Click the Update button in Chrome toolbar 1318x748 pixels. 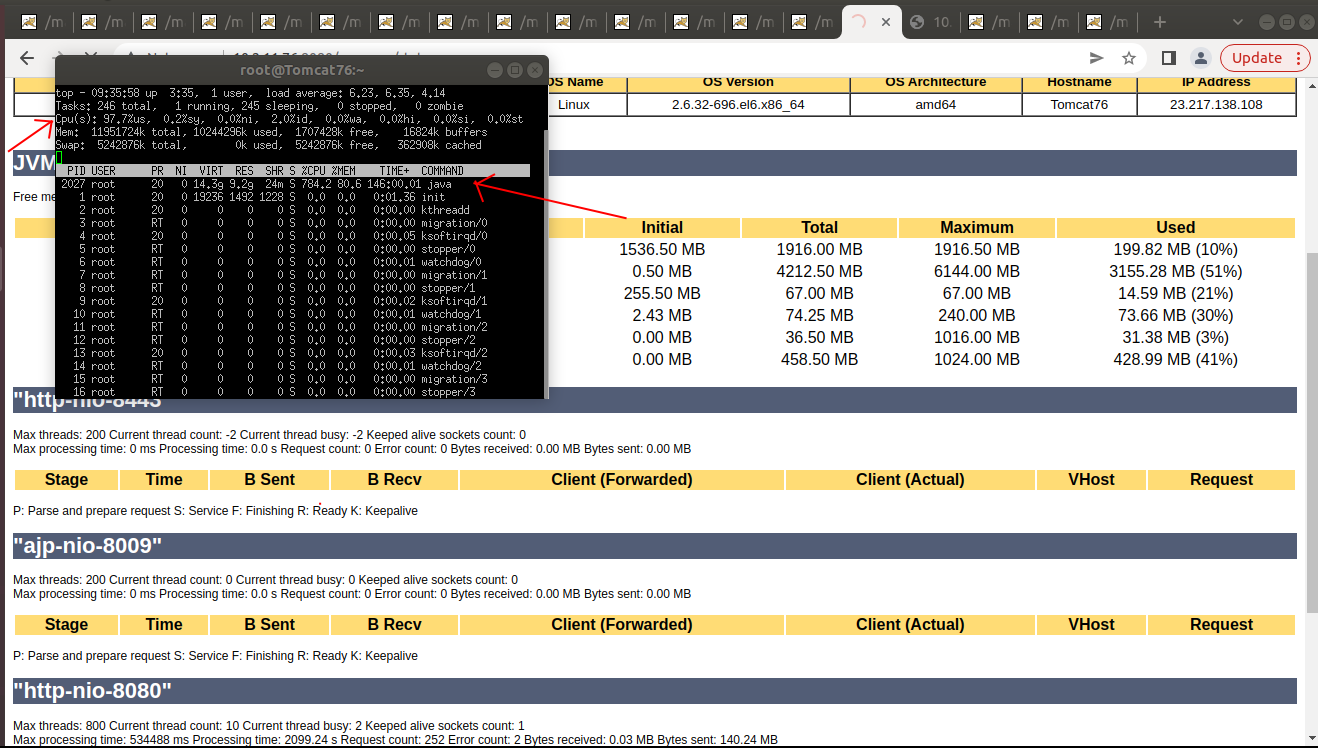(x=1264, y=58)
